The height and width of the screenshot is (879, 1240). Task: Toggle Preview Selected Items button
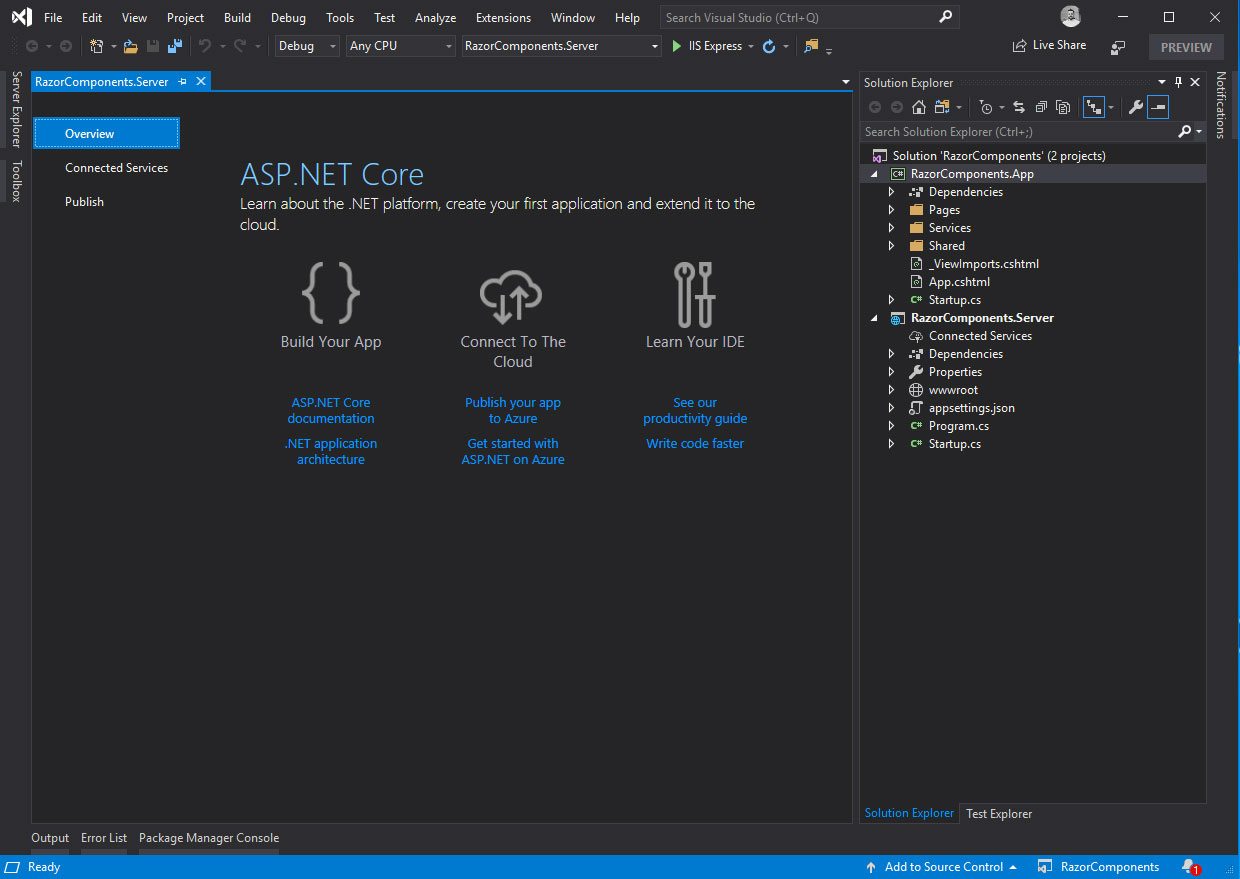click(1158, 107)
